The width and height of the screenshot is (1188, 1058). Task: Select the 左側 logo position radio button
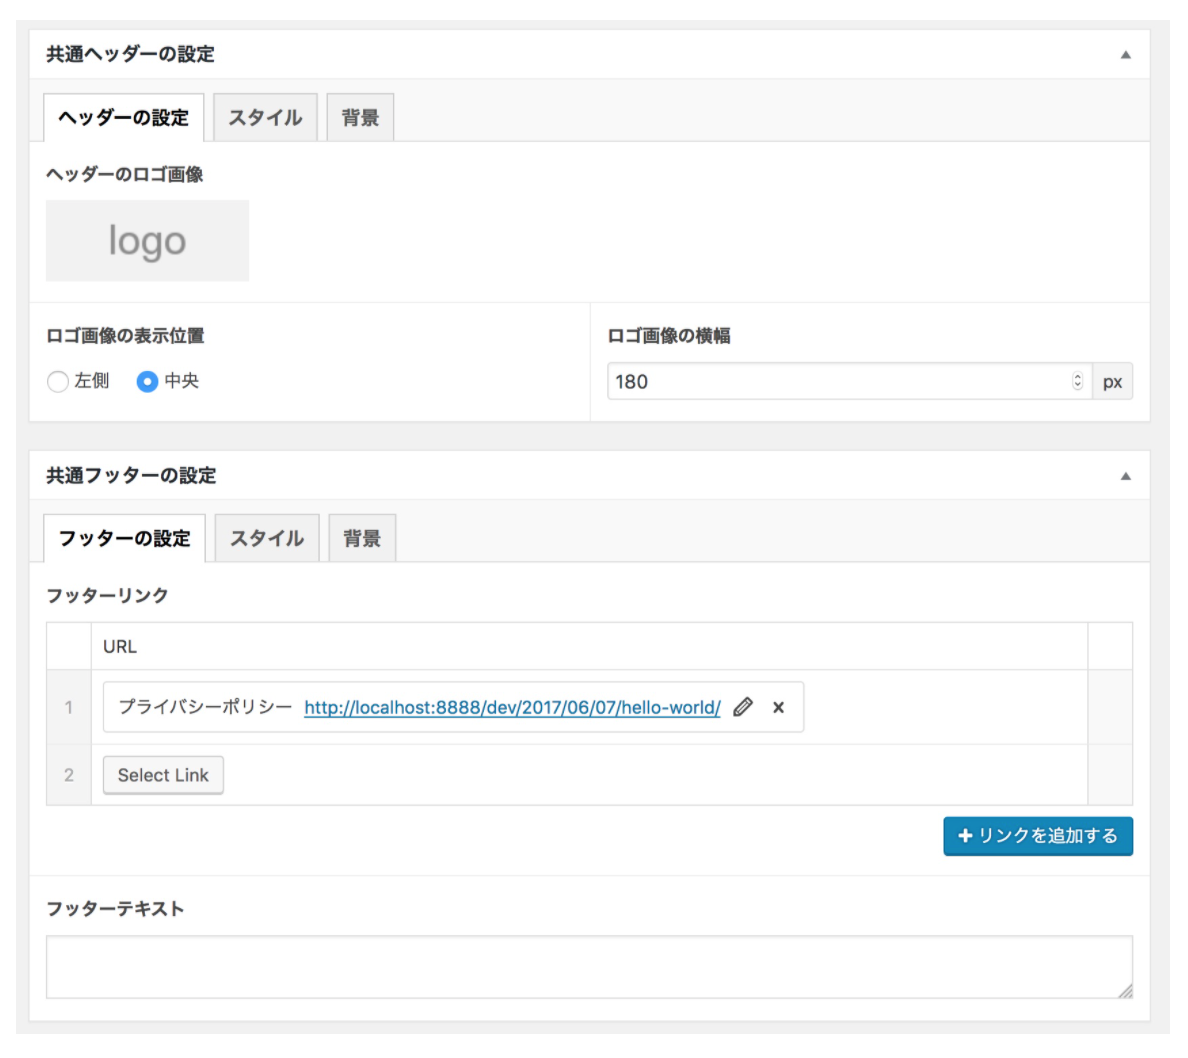pyautogui.click(x=58, y=381)
